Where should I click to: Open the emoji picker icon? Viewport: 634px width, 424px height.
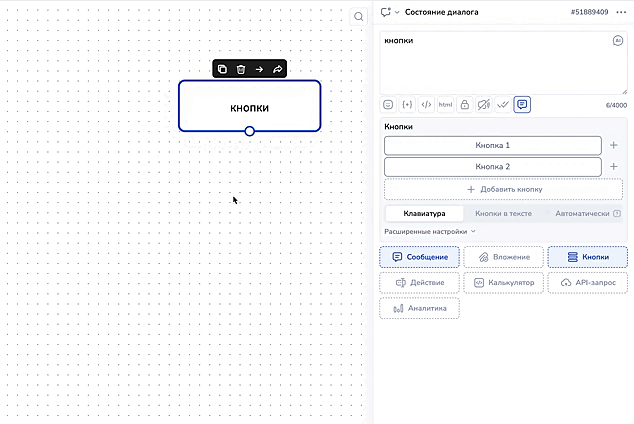pyautogui.click(x=388, y=104)
